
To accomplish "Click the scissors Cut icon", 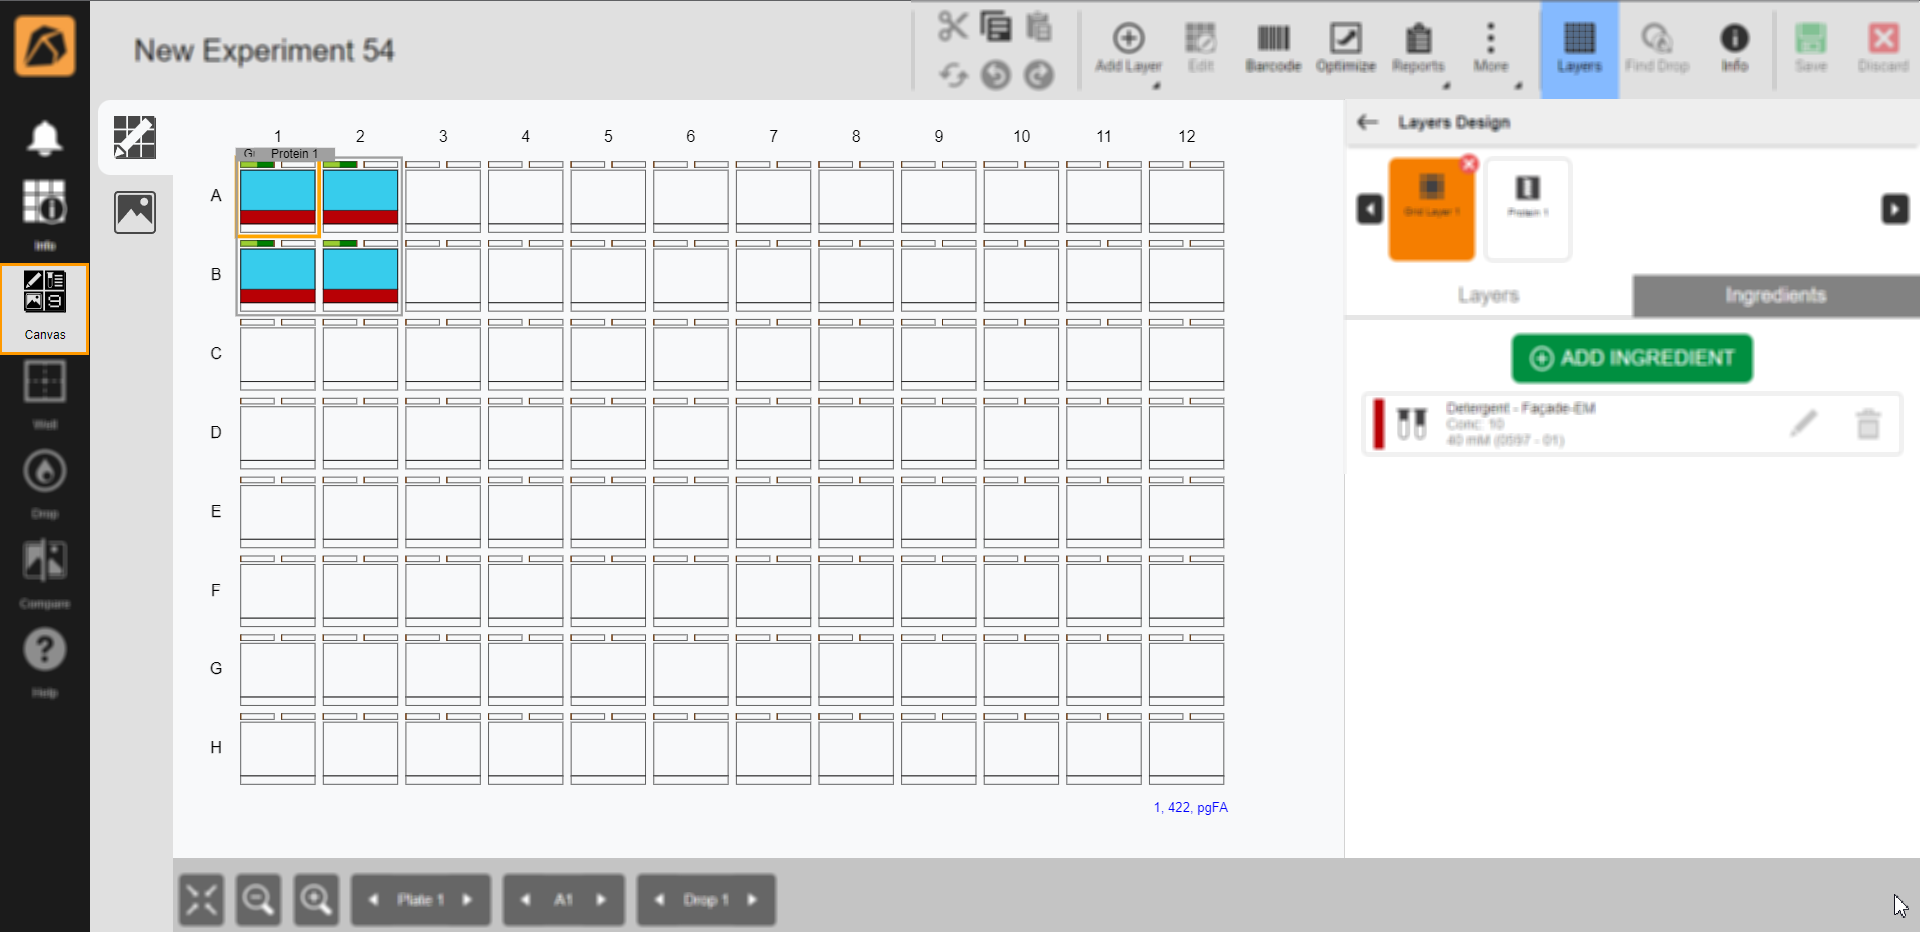I will [952, 26].
